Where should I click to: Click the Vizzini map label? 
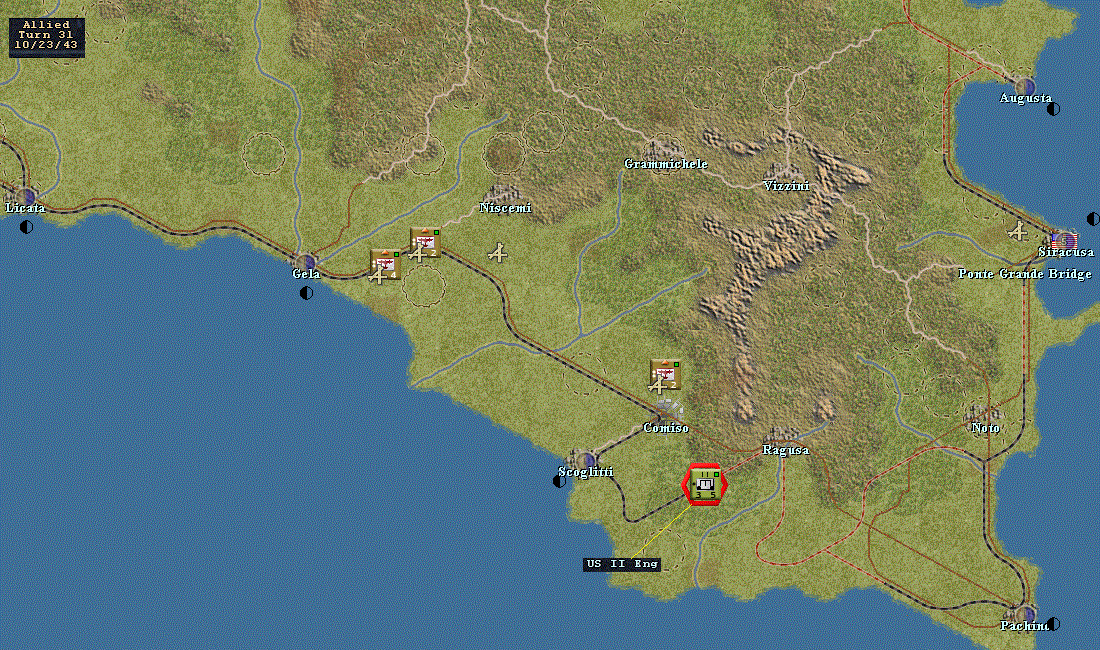(786, 186)
